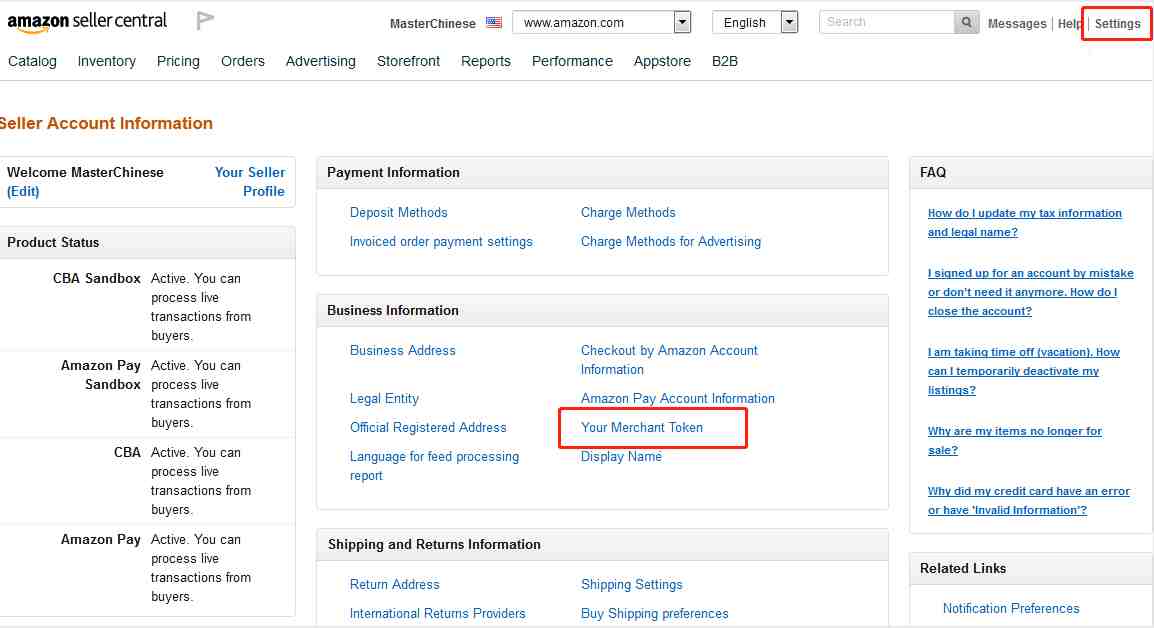Viewport: 1154px width, 628px height.
Task: Open FAQ about credit card error
Action: click(1028, 501)
